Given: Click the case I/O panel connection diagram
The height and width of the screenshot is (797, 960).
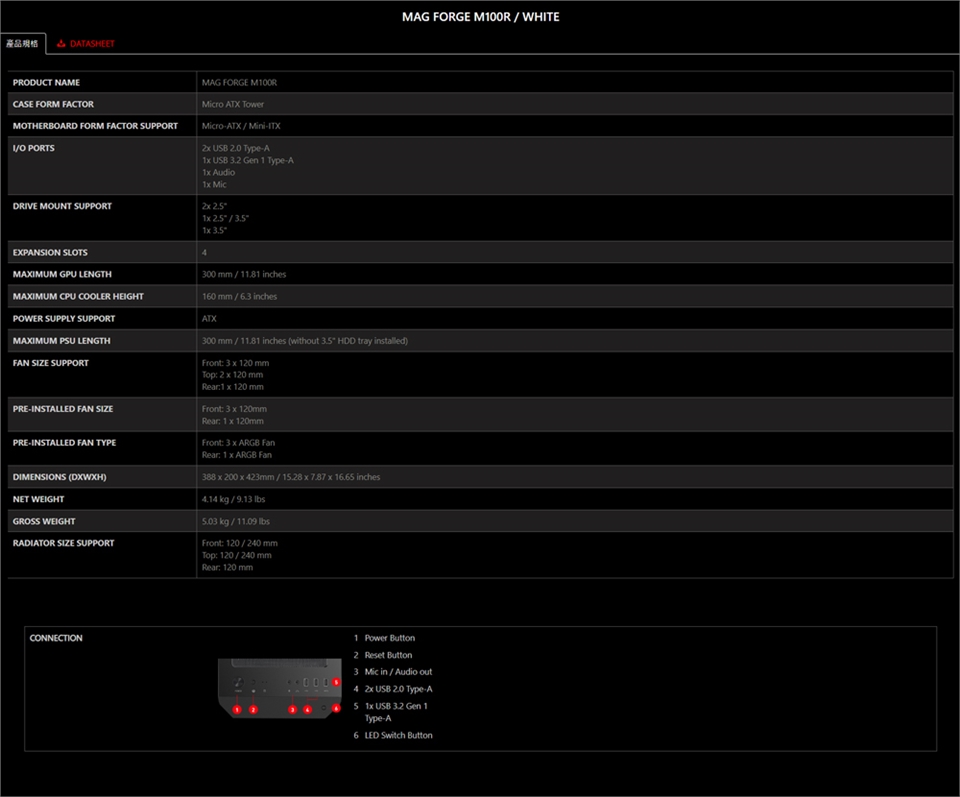Looking at the screenshot, I should pyautogui.click(x=280, y=687).
